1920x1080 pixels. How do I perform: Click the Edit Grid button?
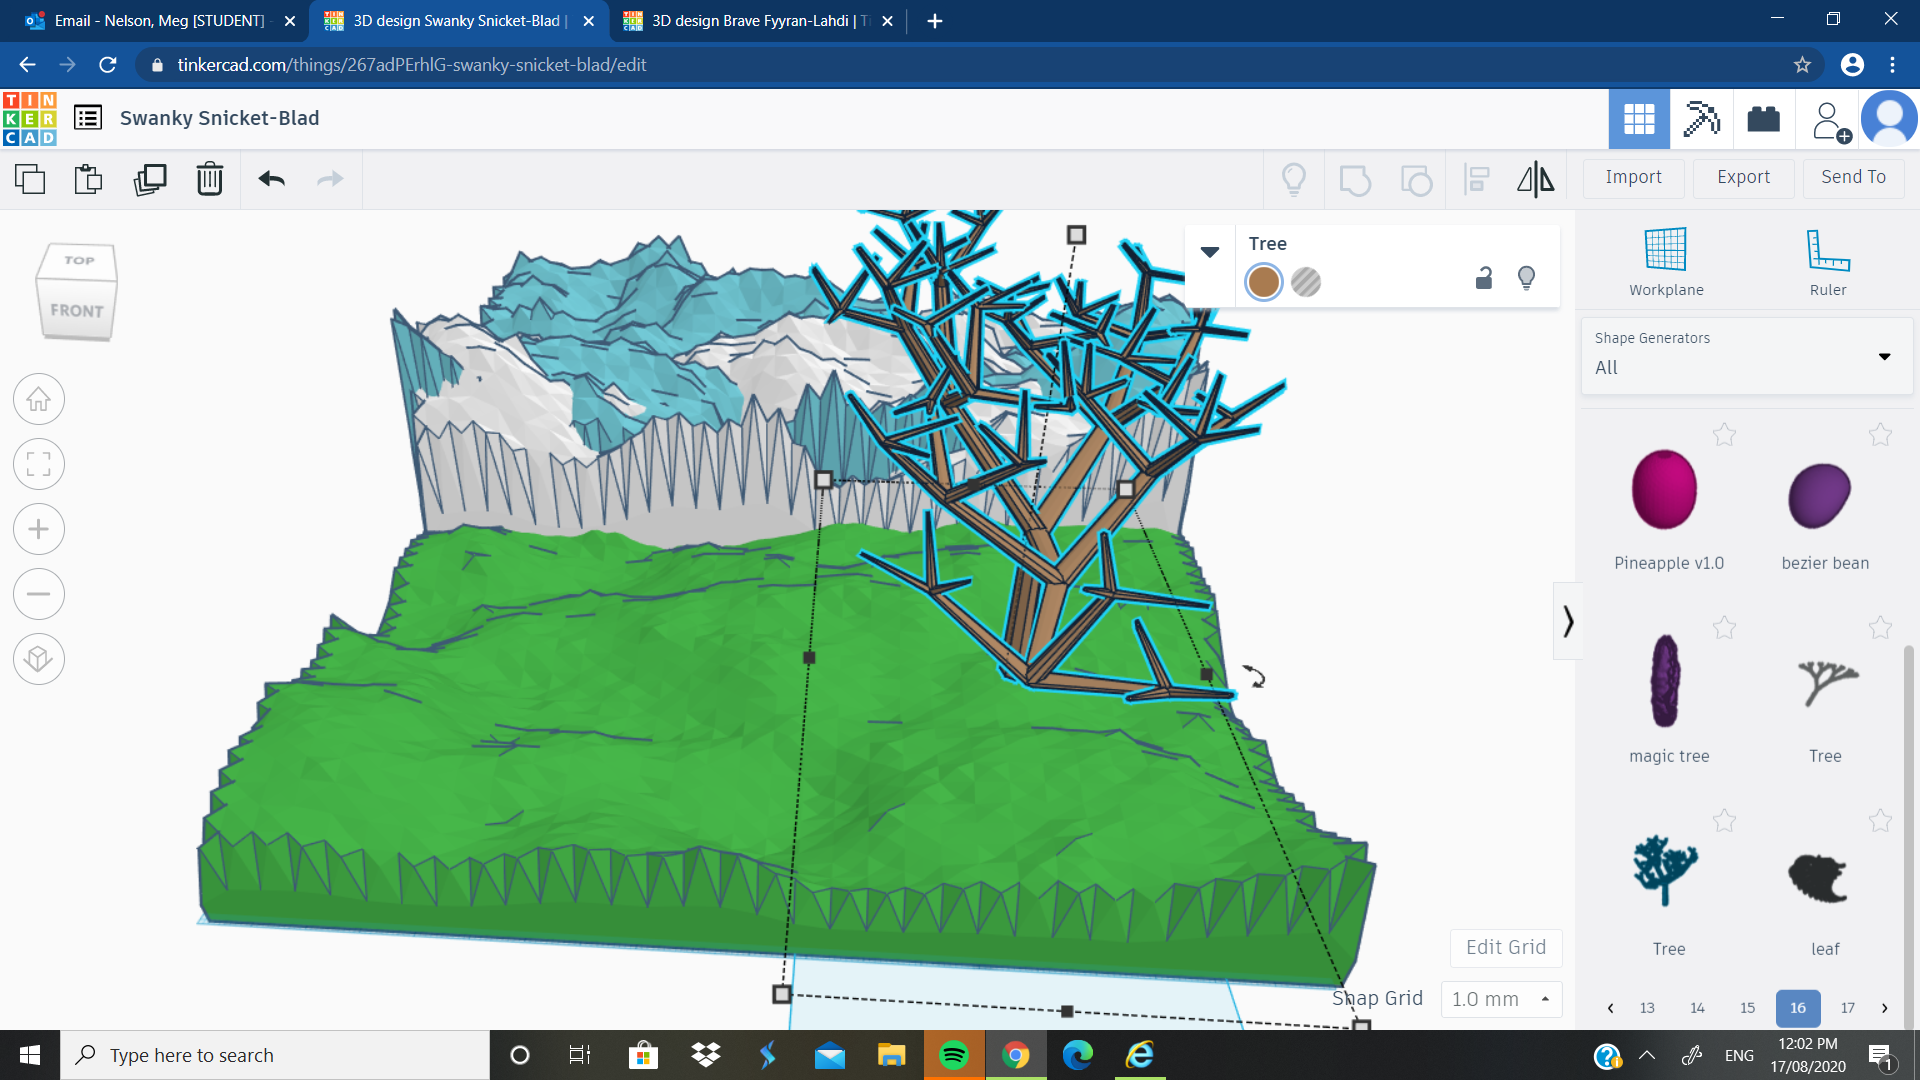1505,947
